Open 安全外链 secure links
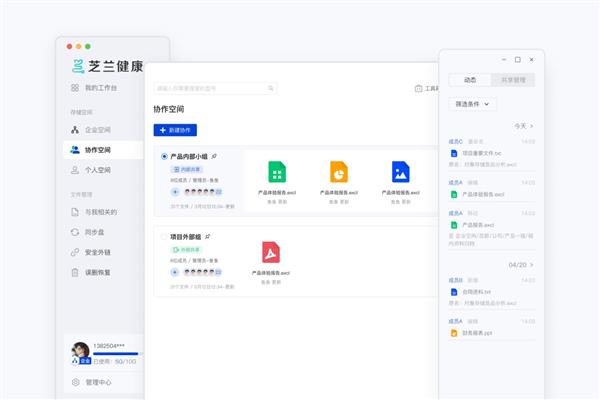This screenshot has width=600, height=400. click(97, 251)
